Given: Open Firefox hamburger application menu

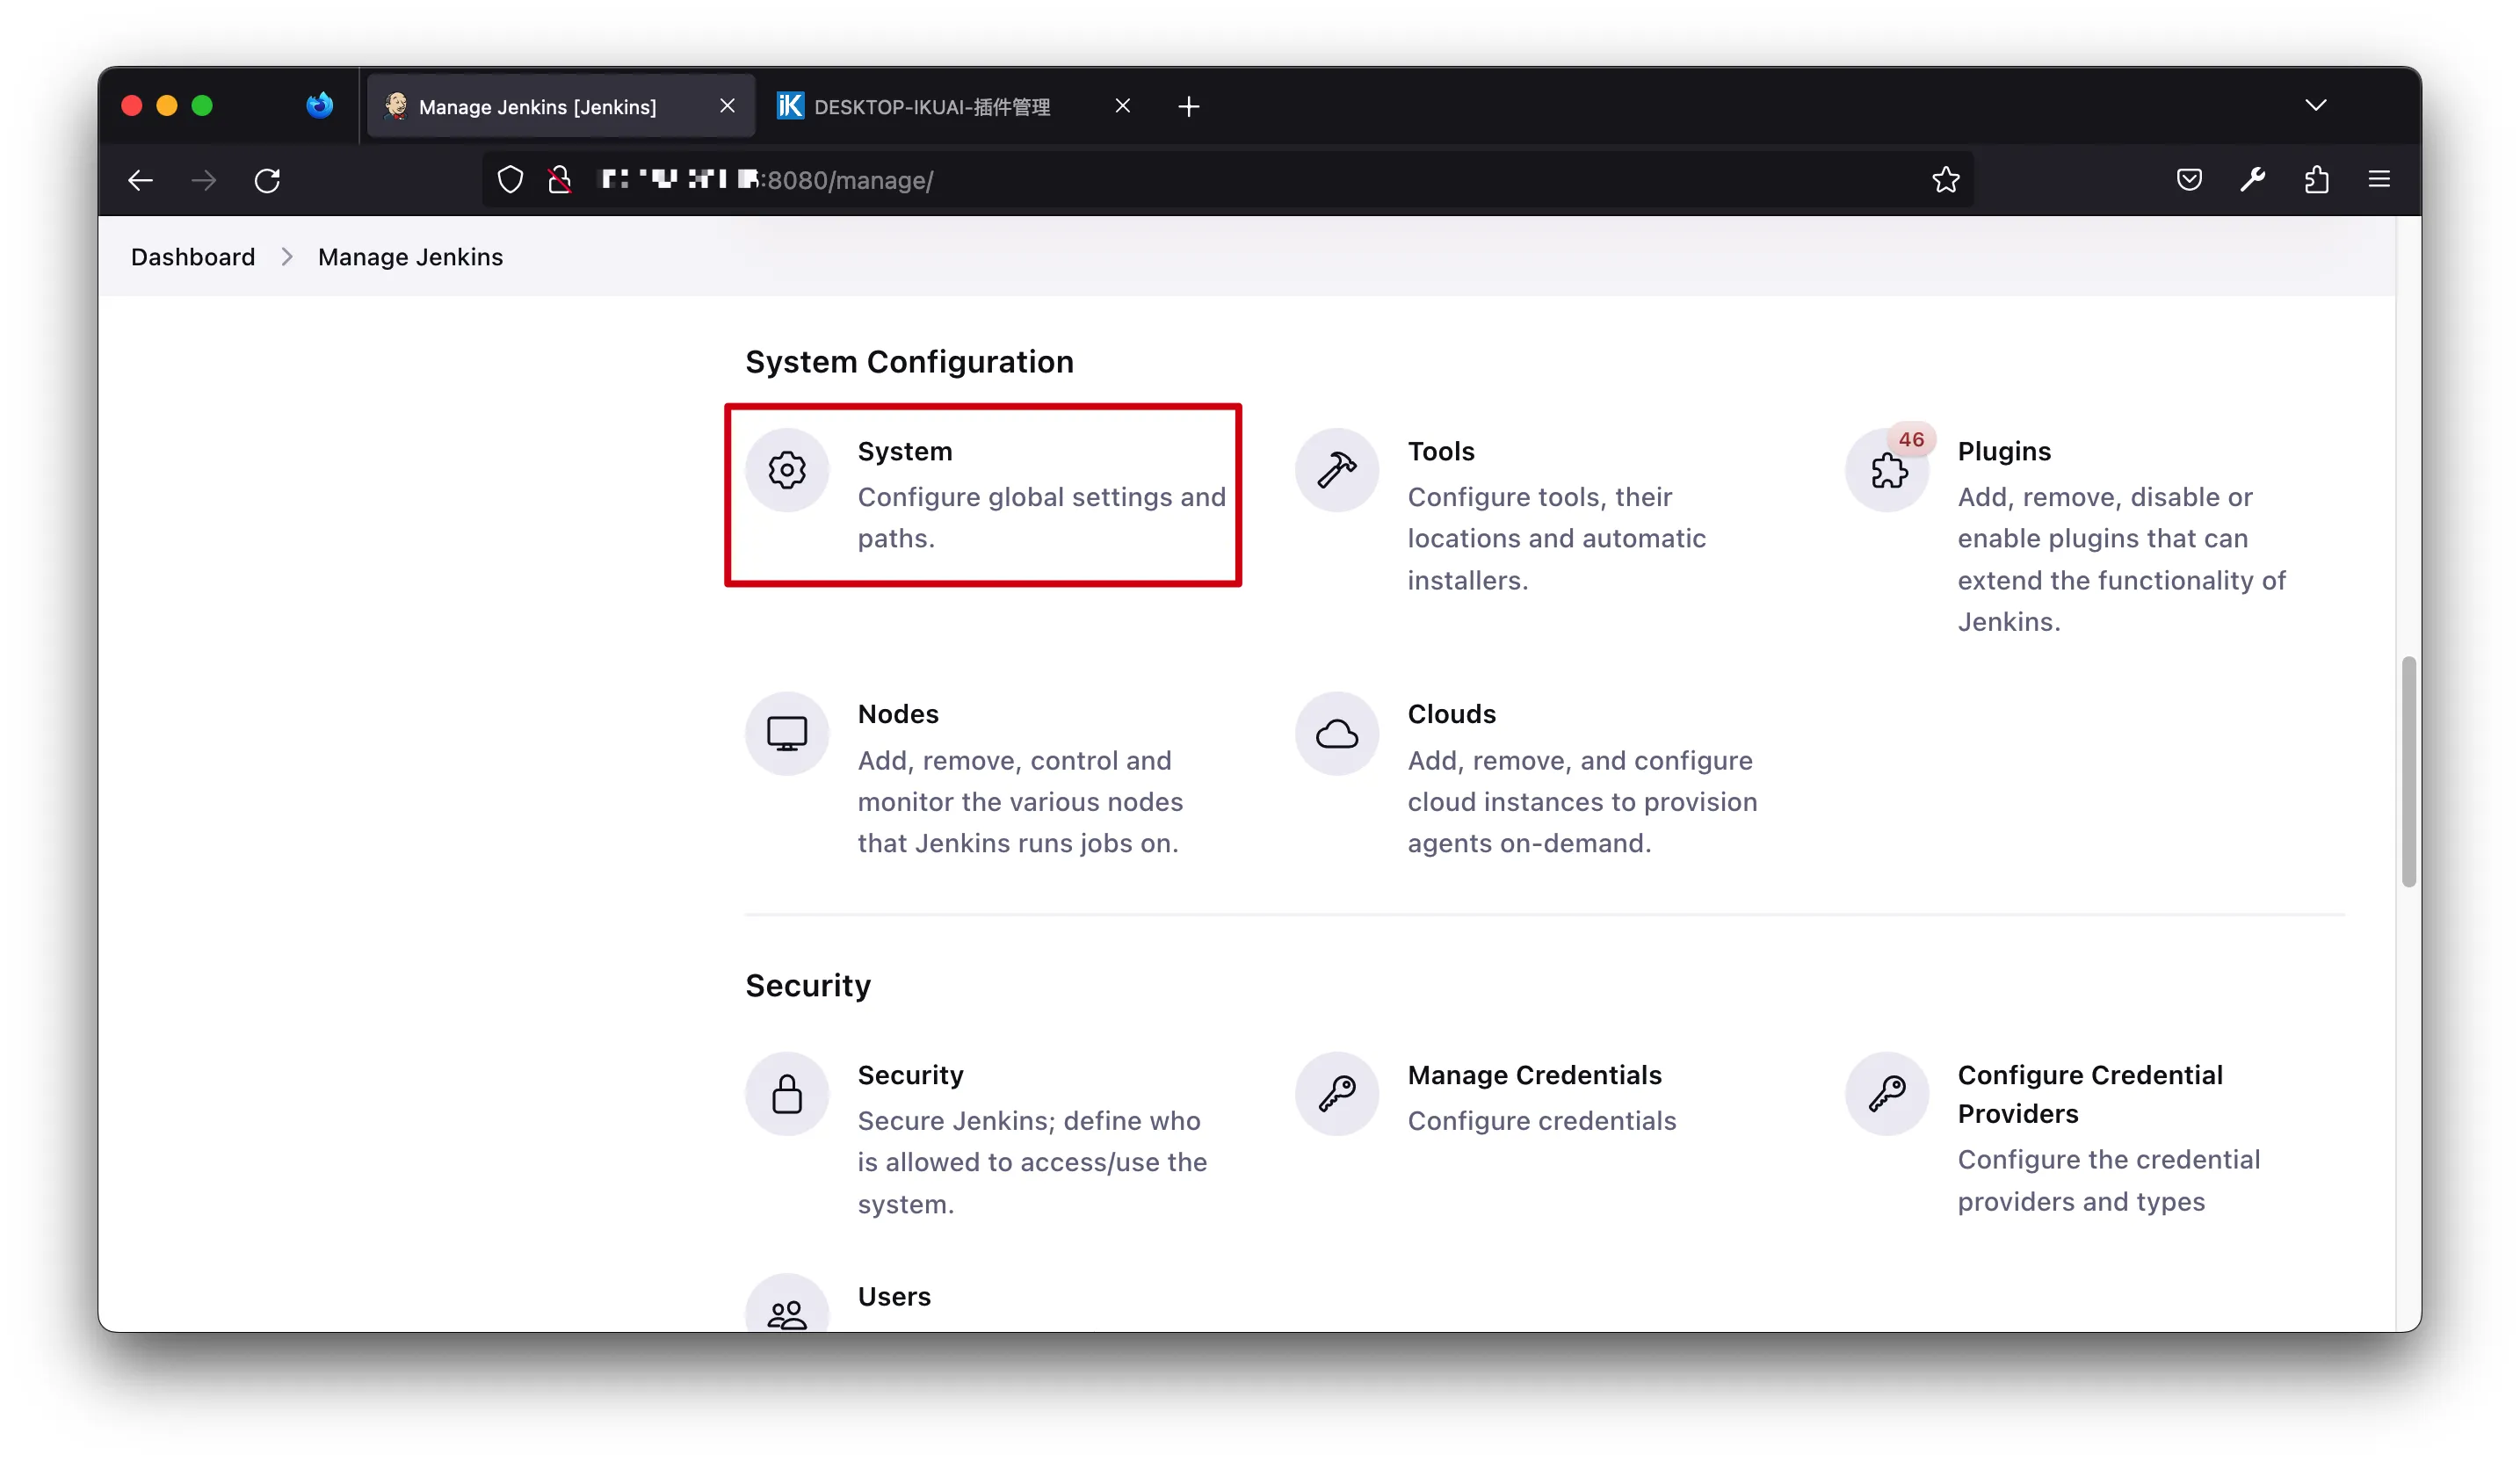Looking at the screenshot, I should click(2379, 180).
